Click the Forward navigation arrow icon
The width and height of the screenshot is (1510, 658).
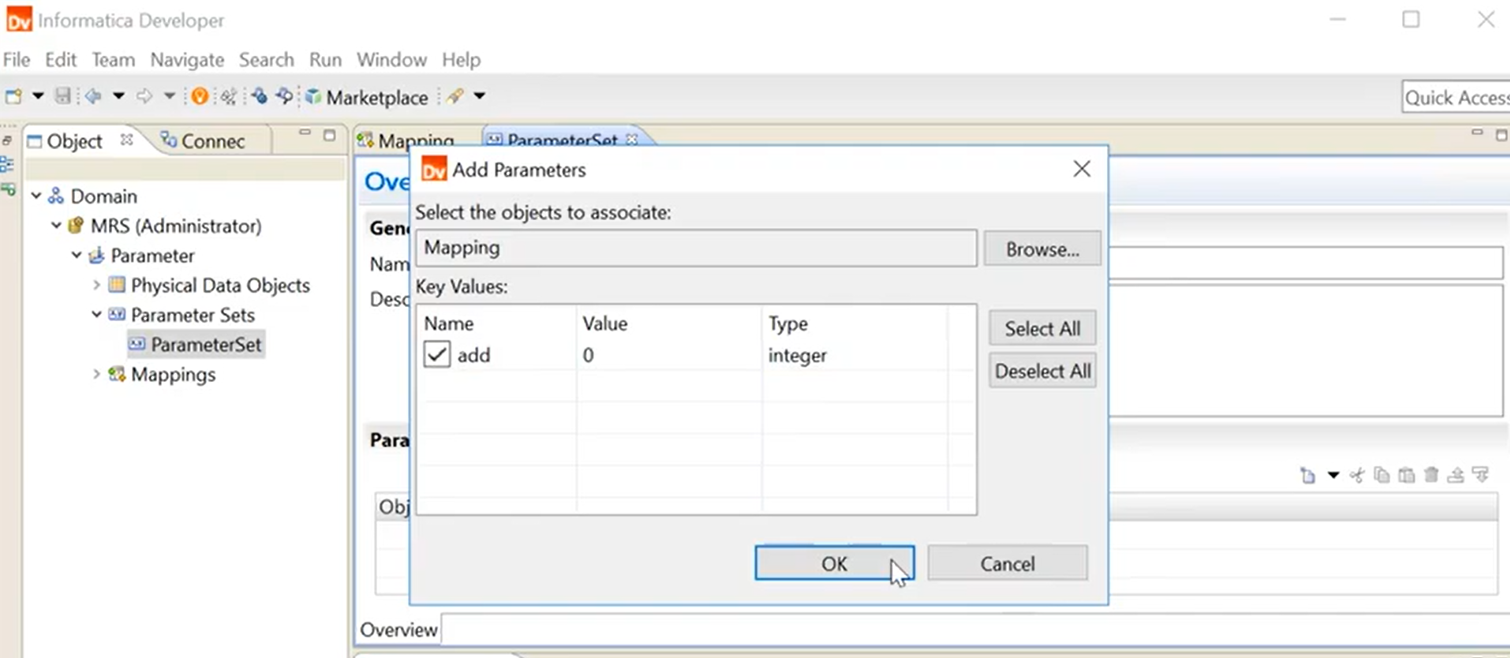tap(144, 96)
